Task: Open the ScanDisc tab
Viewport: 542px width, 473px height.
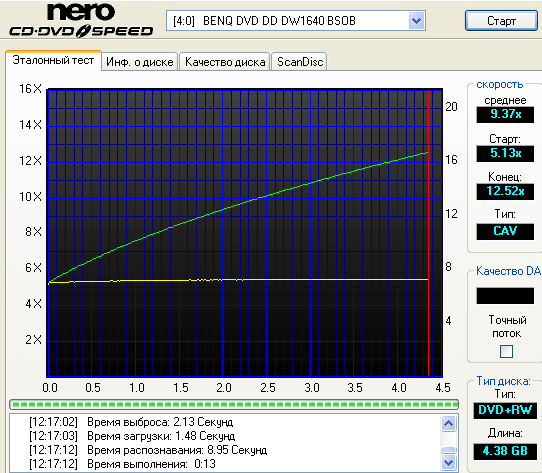Action: [300, 62]
